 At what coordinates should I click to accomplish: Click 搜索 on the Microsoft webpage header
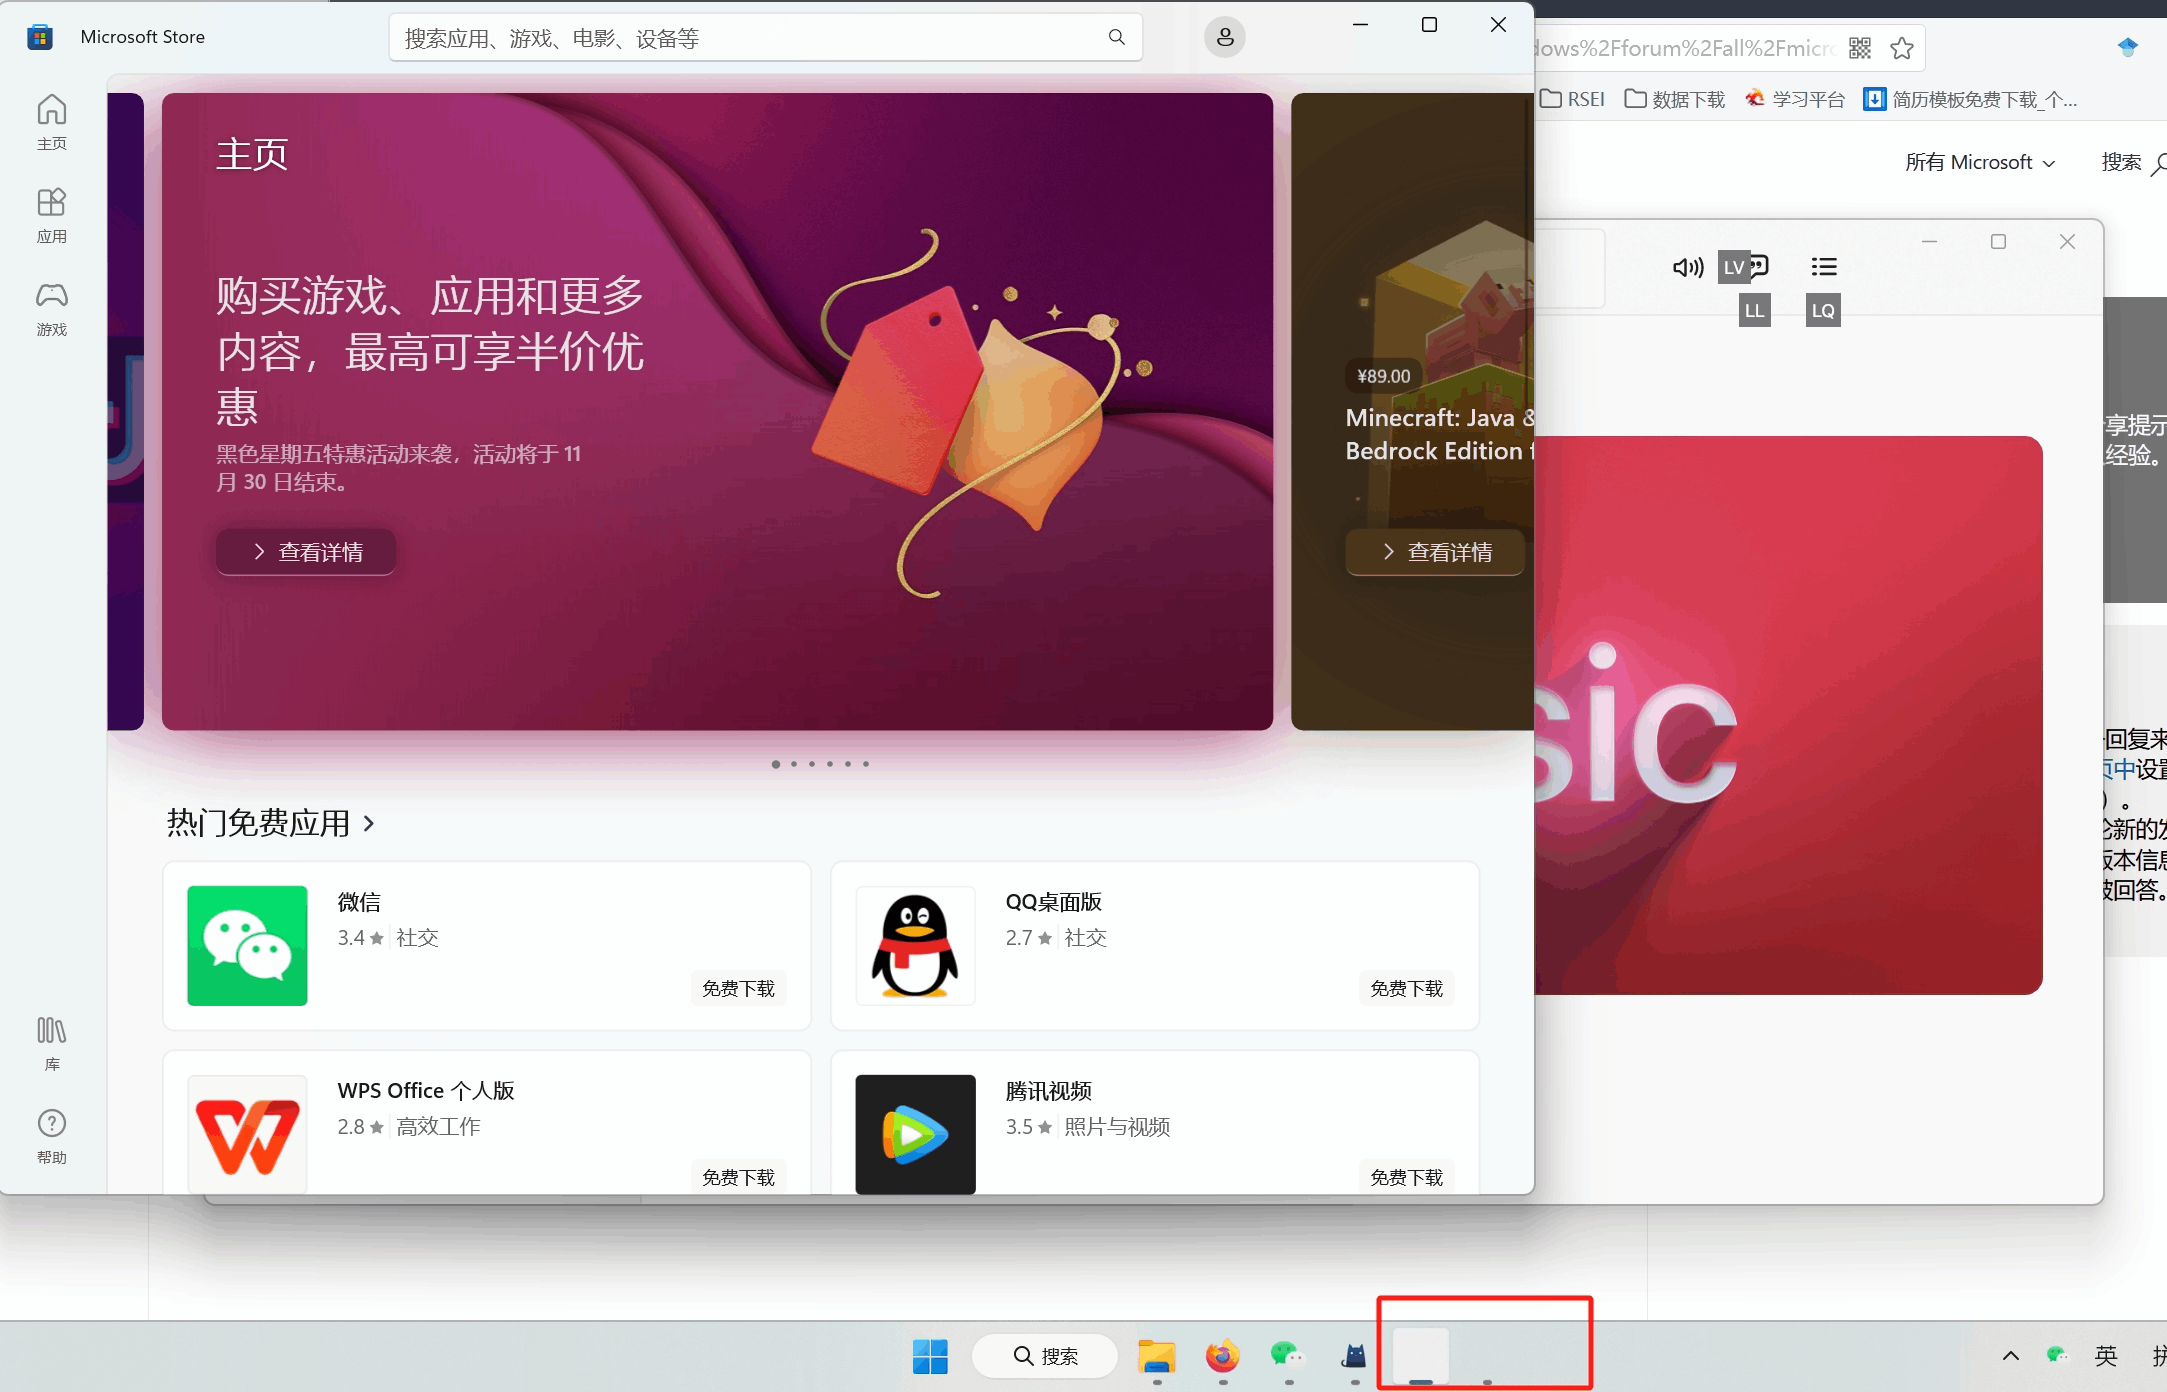tap(2132, 162)
